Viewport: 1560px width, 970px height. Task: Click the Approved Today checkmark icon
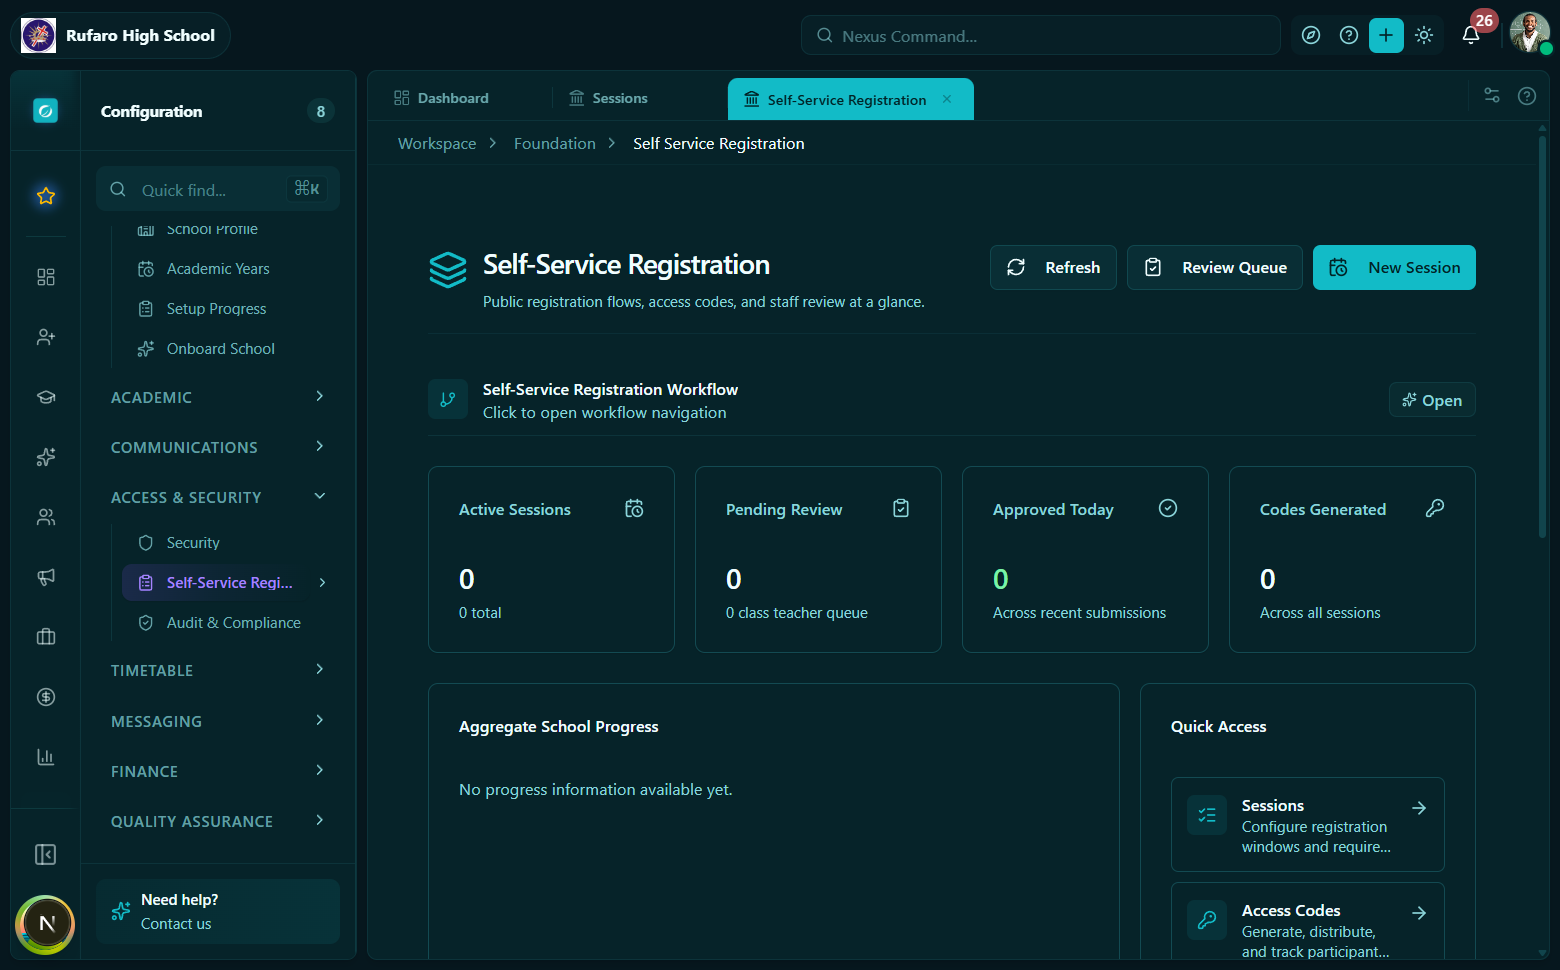click(x=1168, y=508)
